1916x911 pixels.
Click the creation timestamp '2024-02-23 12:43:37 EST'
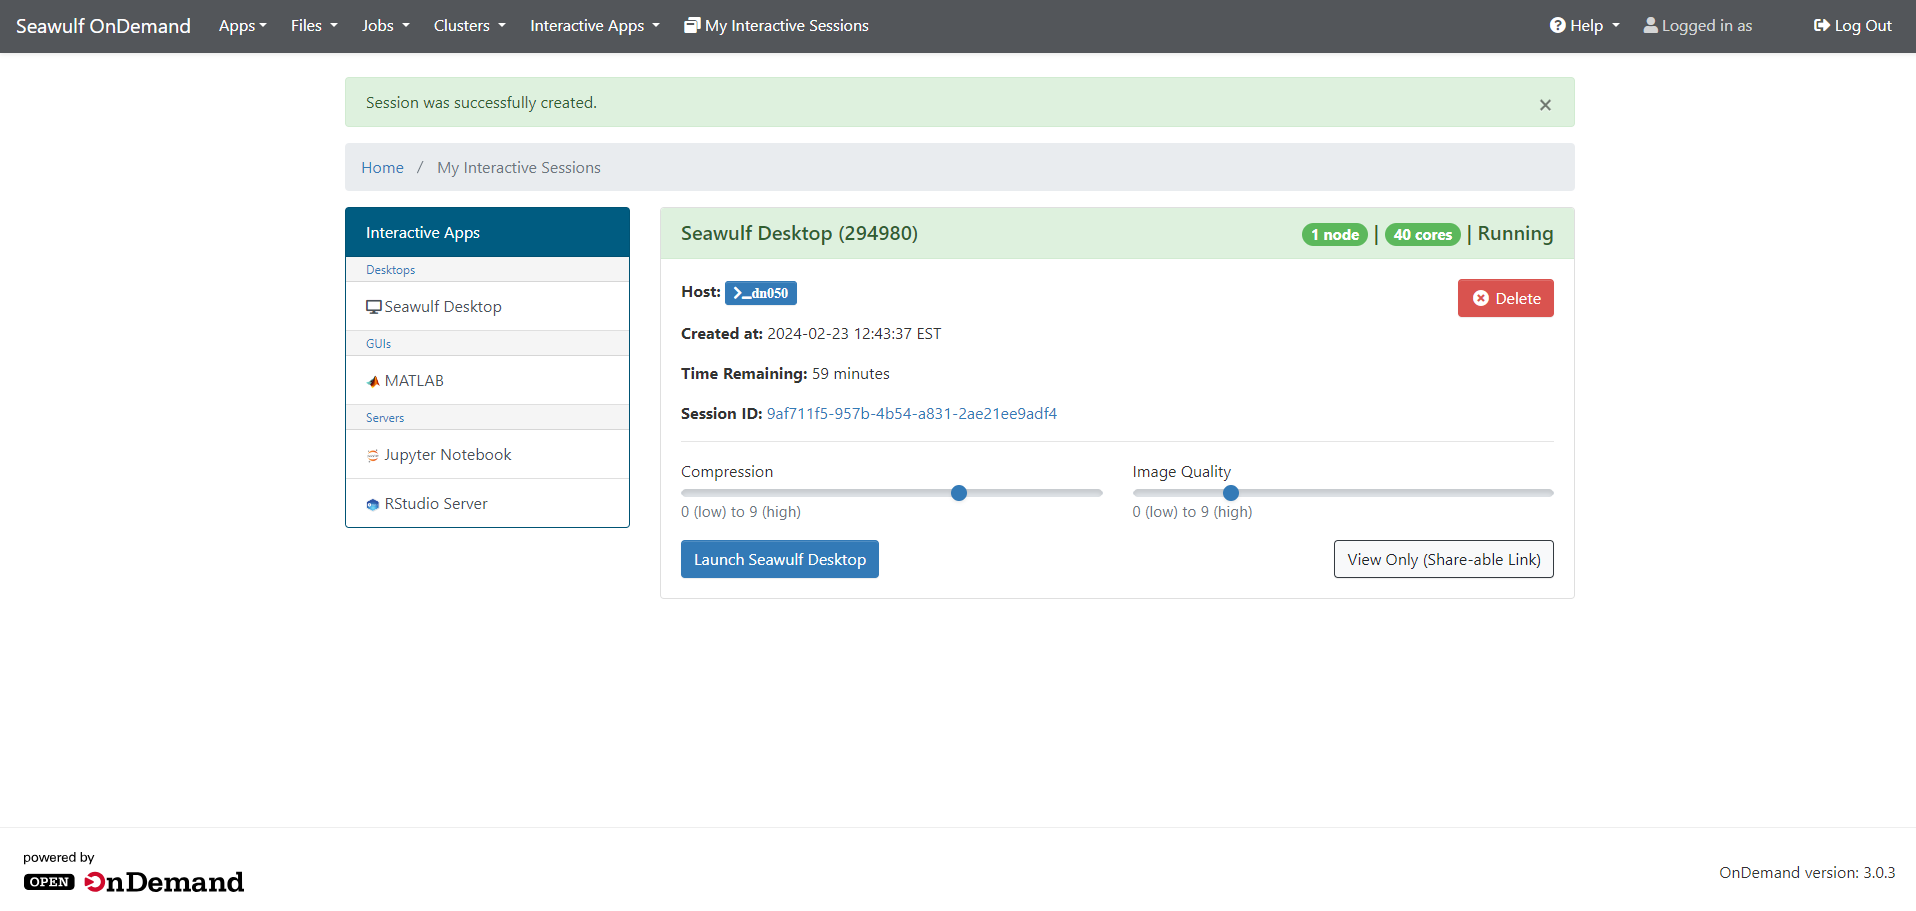tap(854, 334)
